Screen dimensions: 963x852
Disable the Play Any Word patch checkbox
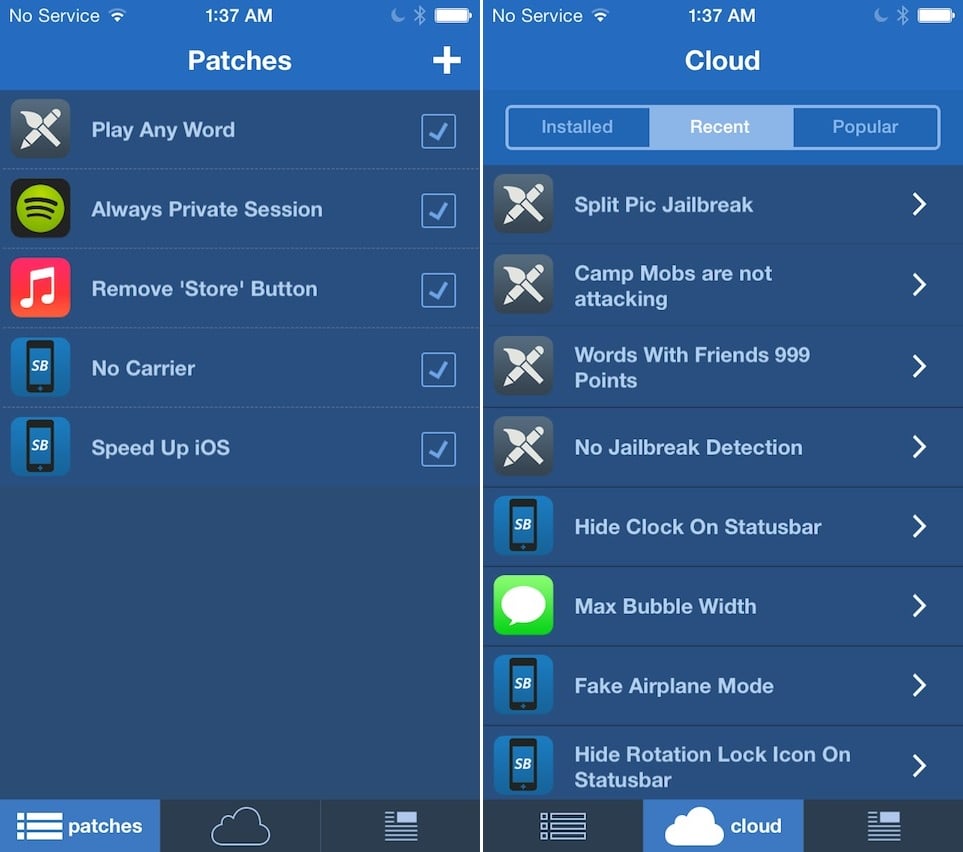439,131
